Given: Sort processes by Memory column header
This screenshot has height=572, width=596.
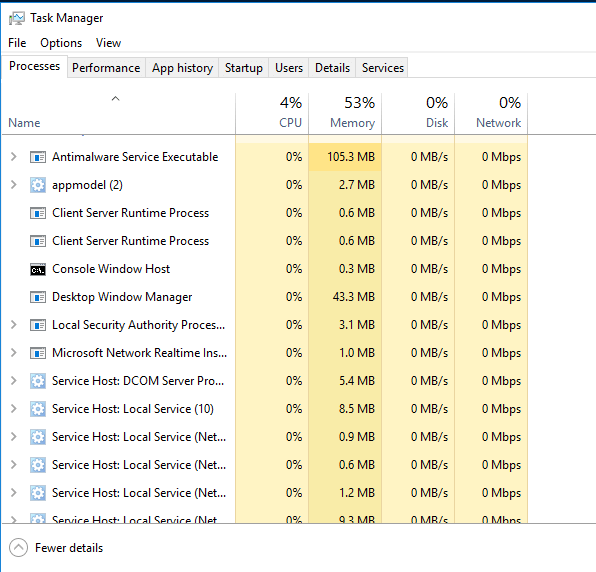Looking at the screenshot, I should [345, 113].
